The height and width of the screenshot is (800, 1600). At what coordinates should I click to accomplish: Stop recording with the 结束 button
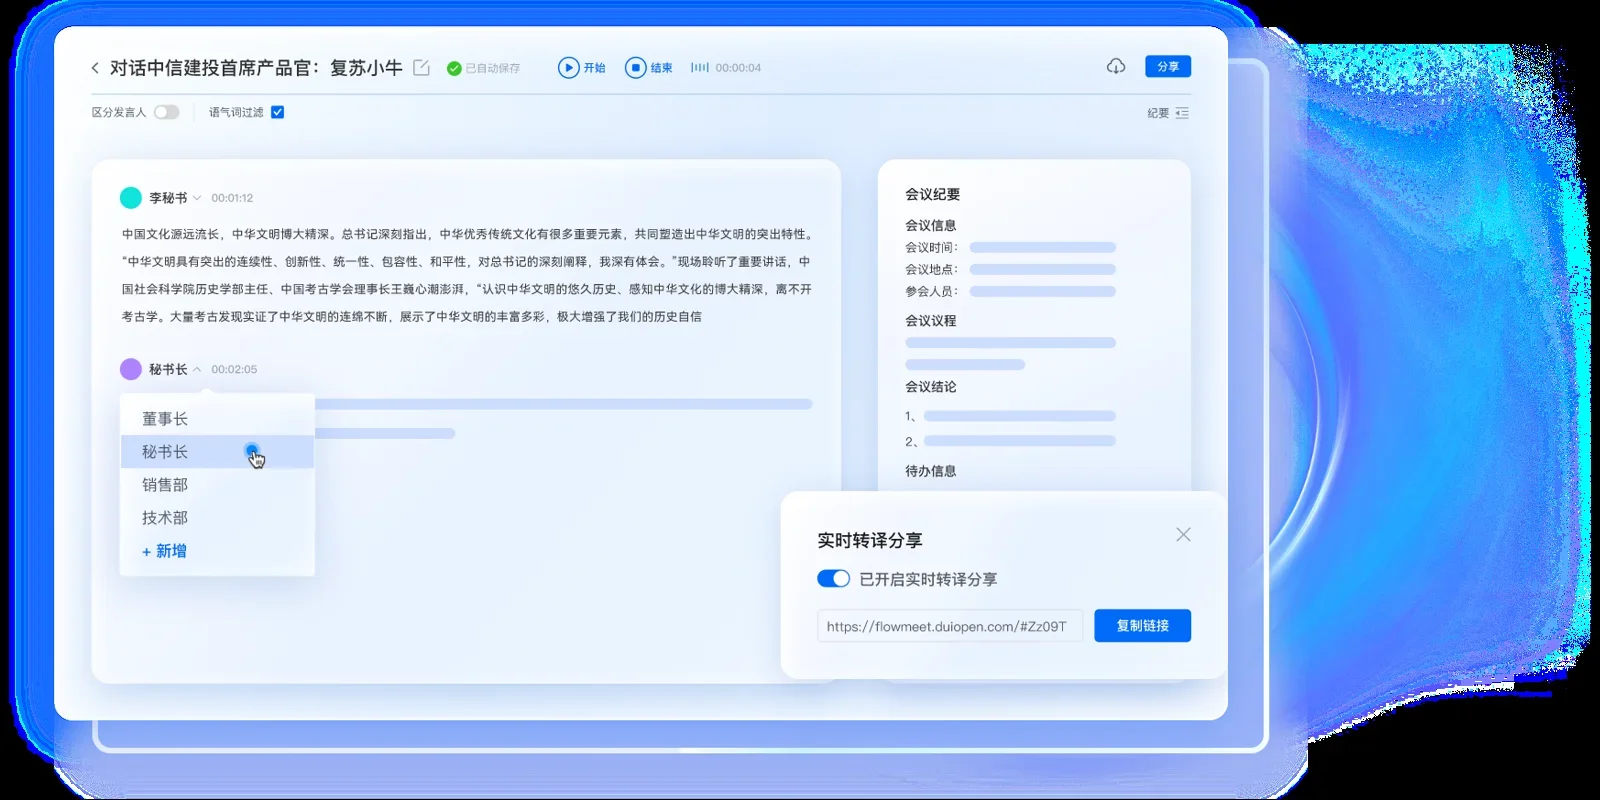tap(649, 68)
